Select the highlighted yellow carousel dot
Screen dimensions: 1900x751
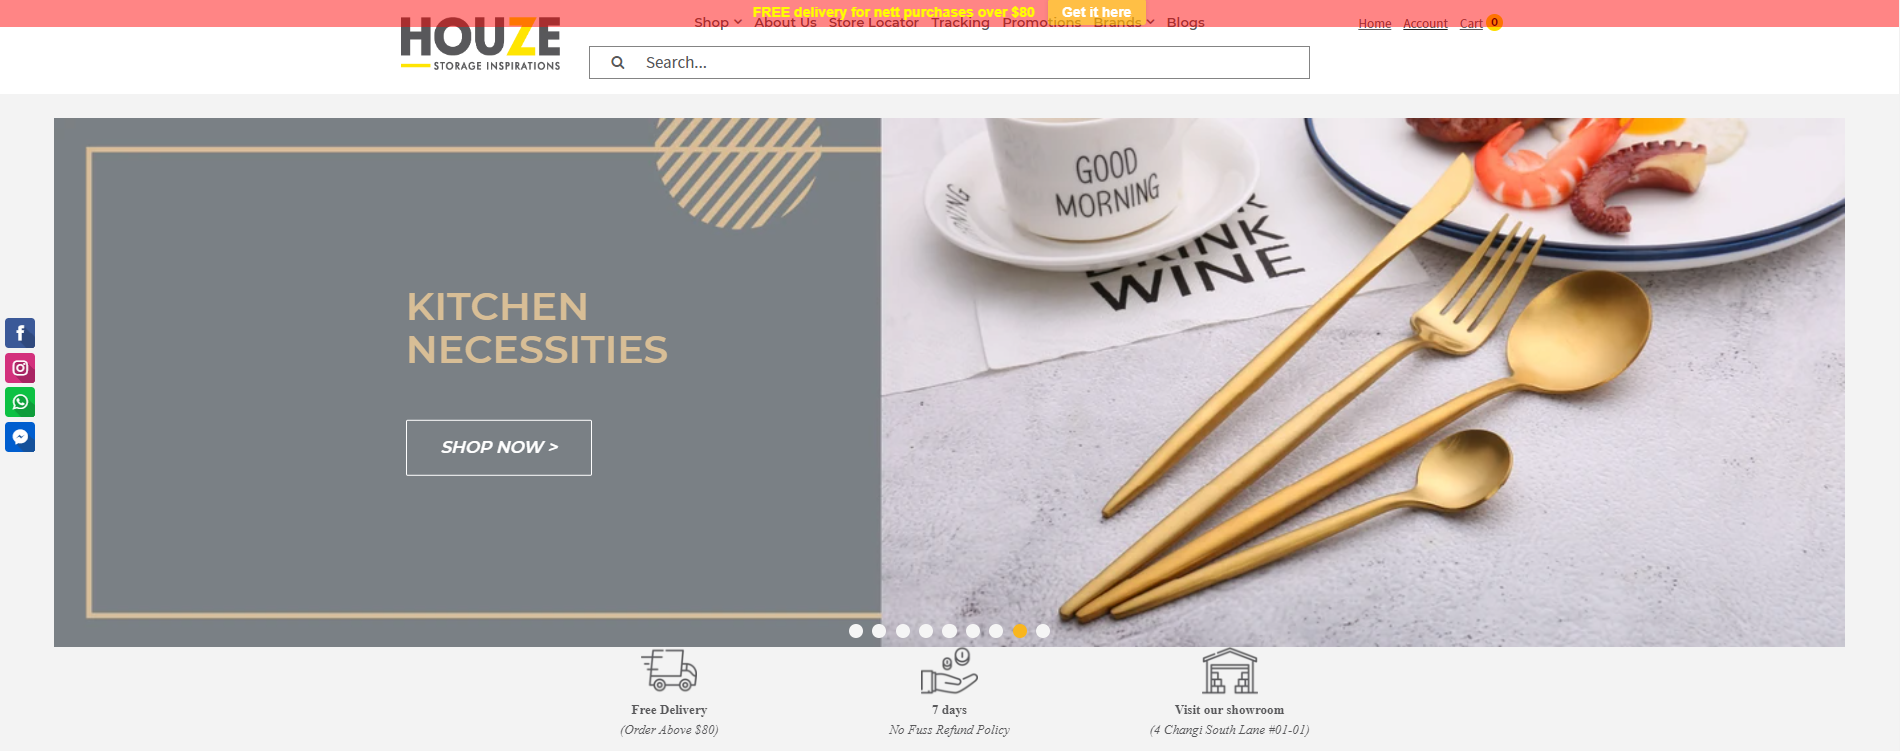[1020, 631]
